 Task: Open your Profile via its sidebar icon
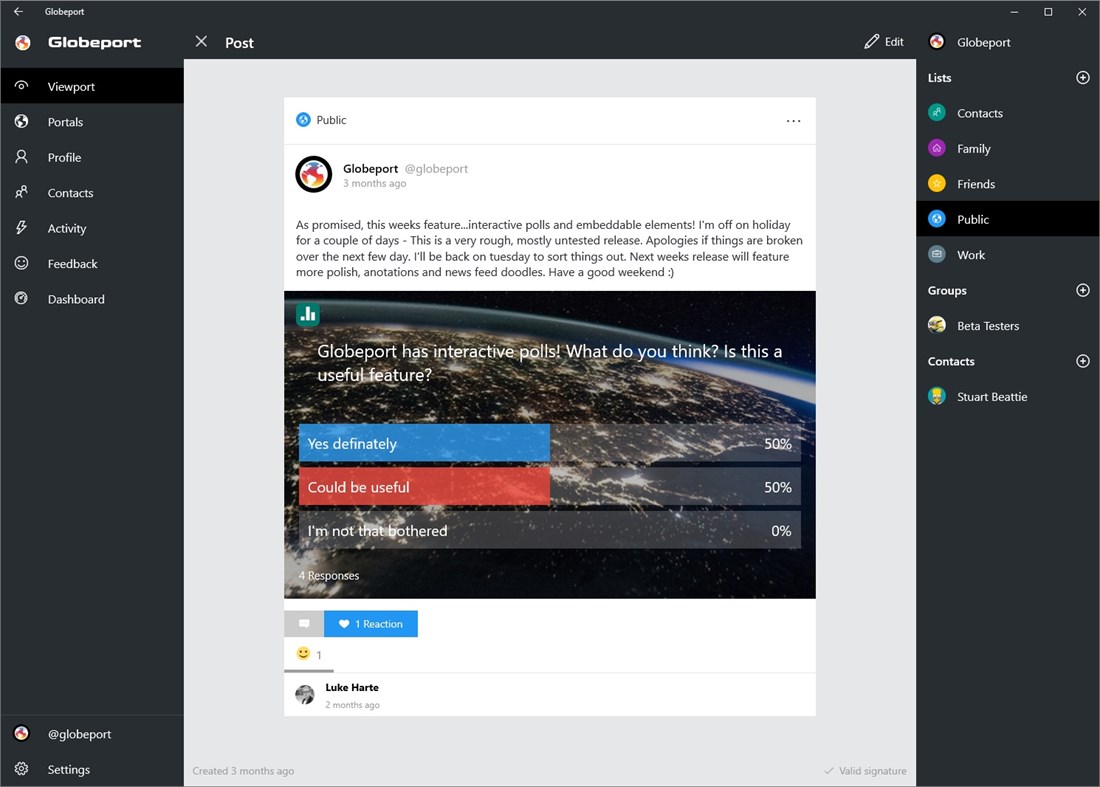click(21, 157)
